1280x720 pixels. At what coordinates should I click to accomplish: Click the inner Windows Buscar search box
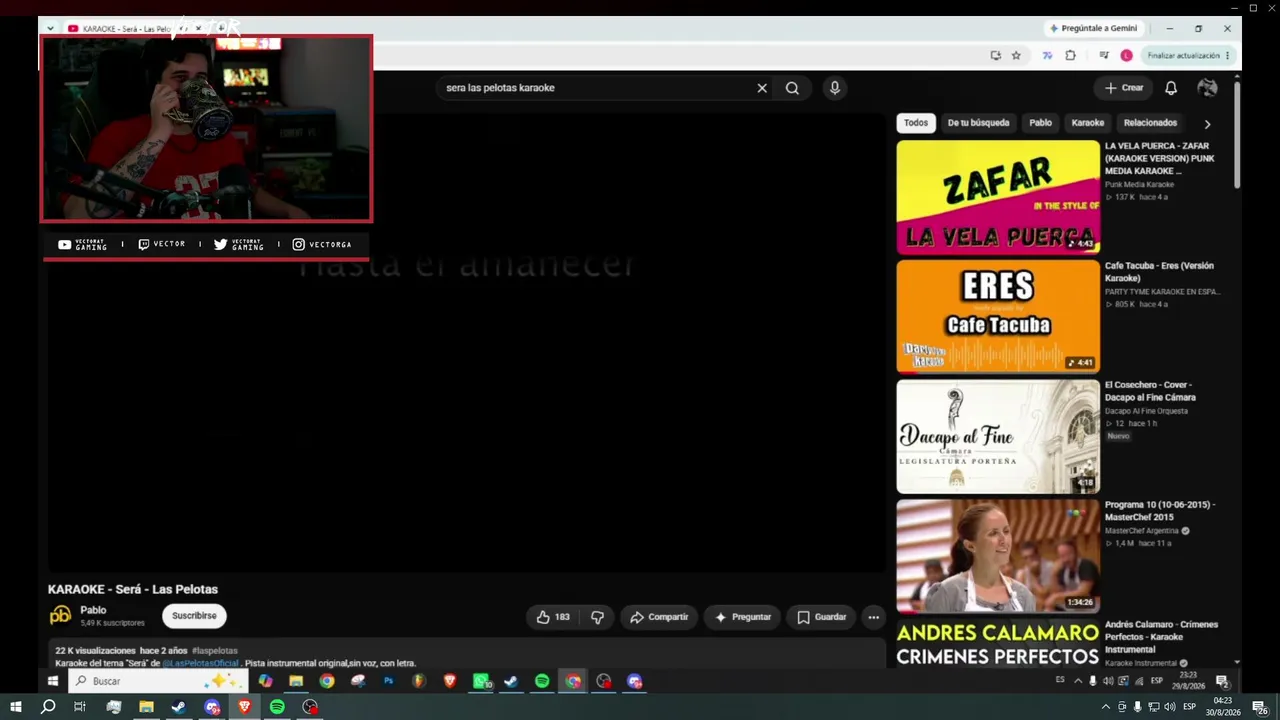[158, 681]
